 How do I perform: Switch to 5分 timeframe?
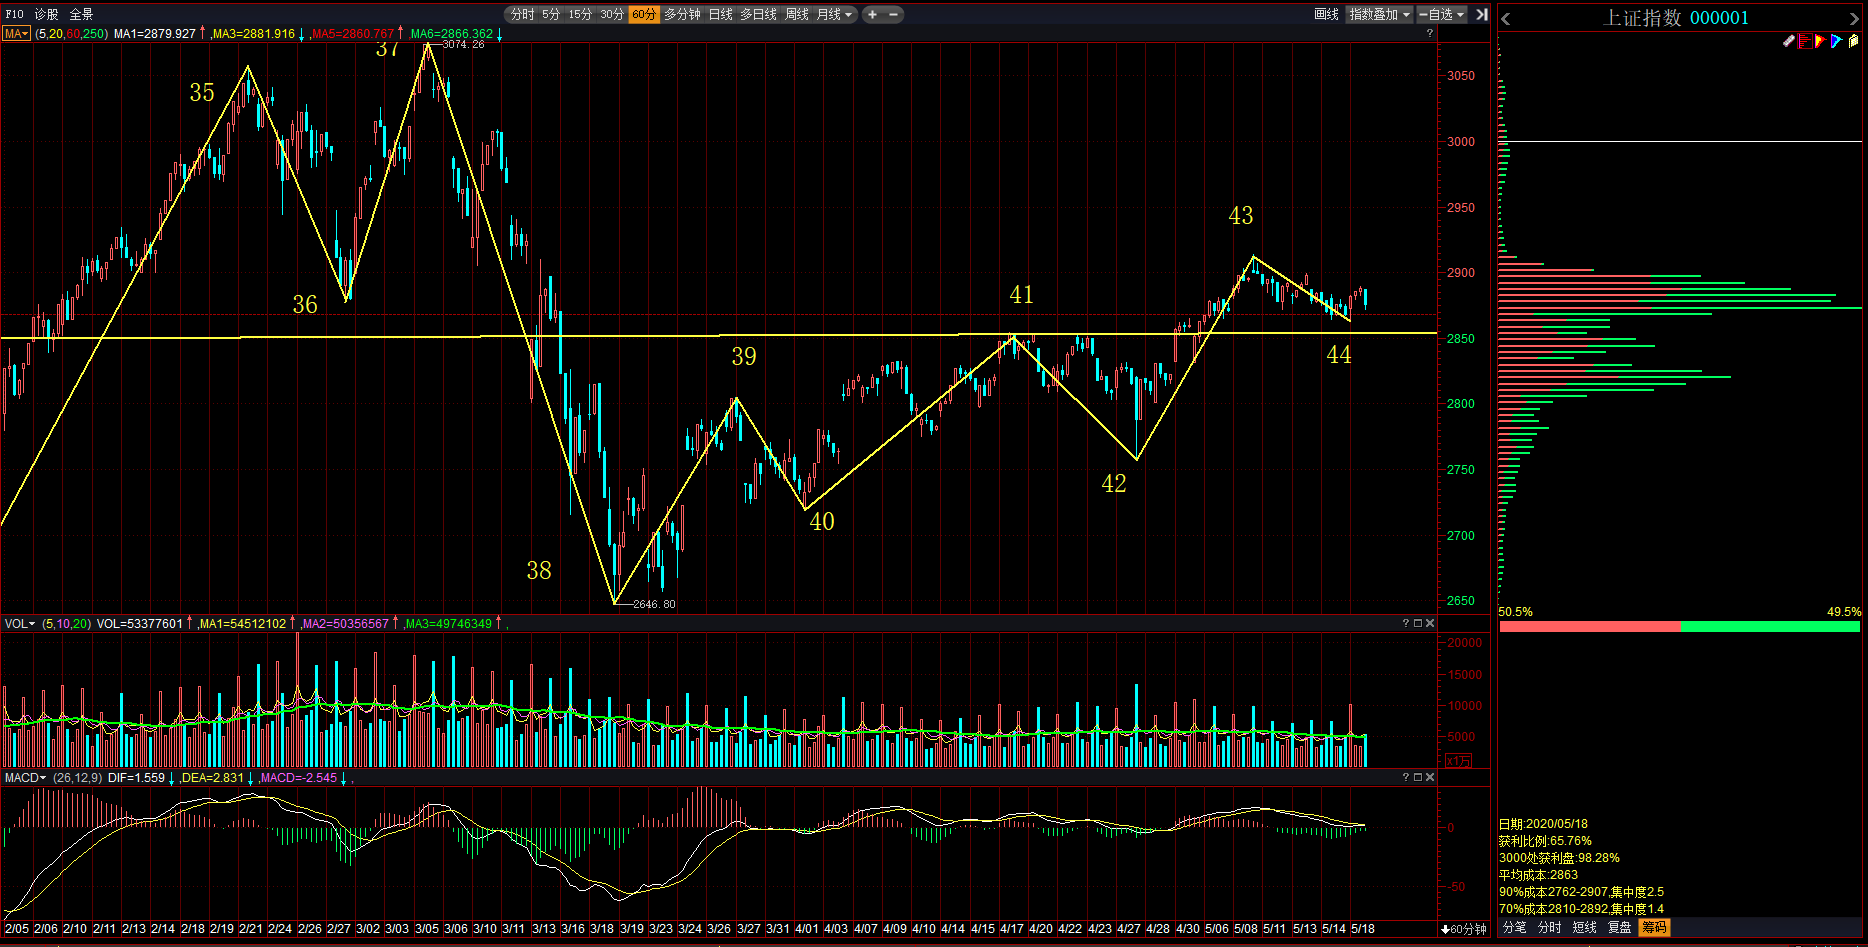551,14
